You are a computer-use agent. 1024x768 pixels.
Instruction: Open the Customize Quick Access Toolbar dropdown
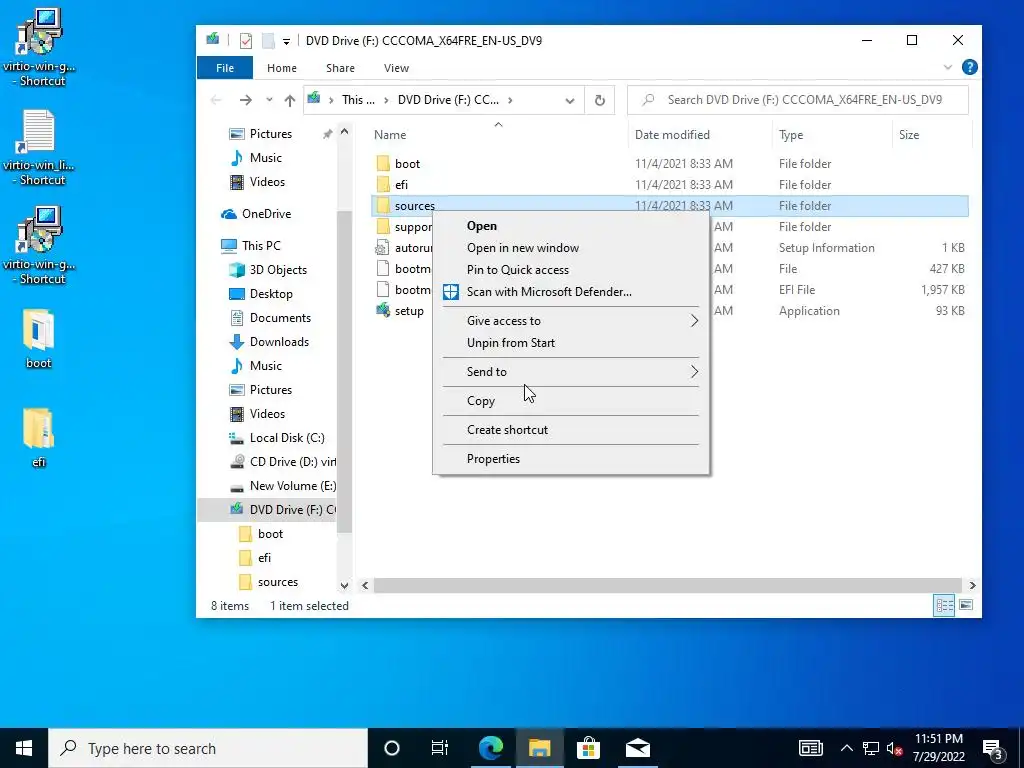(x=286, y=41)
